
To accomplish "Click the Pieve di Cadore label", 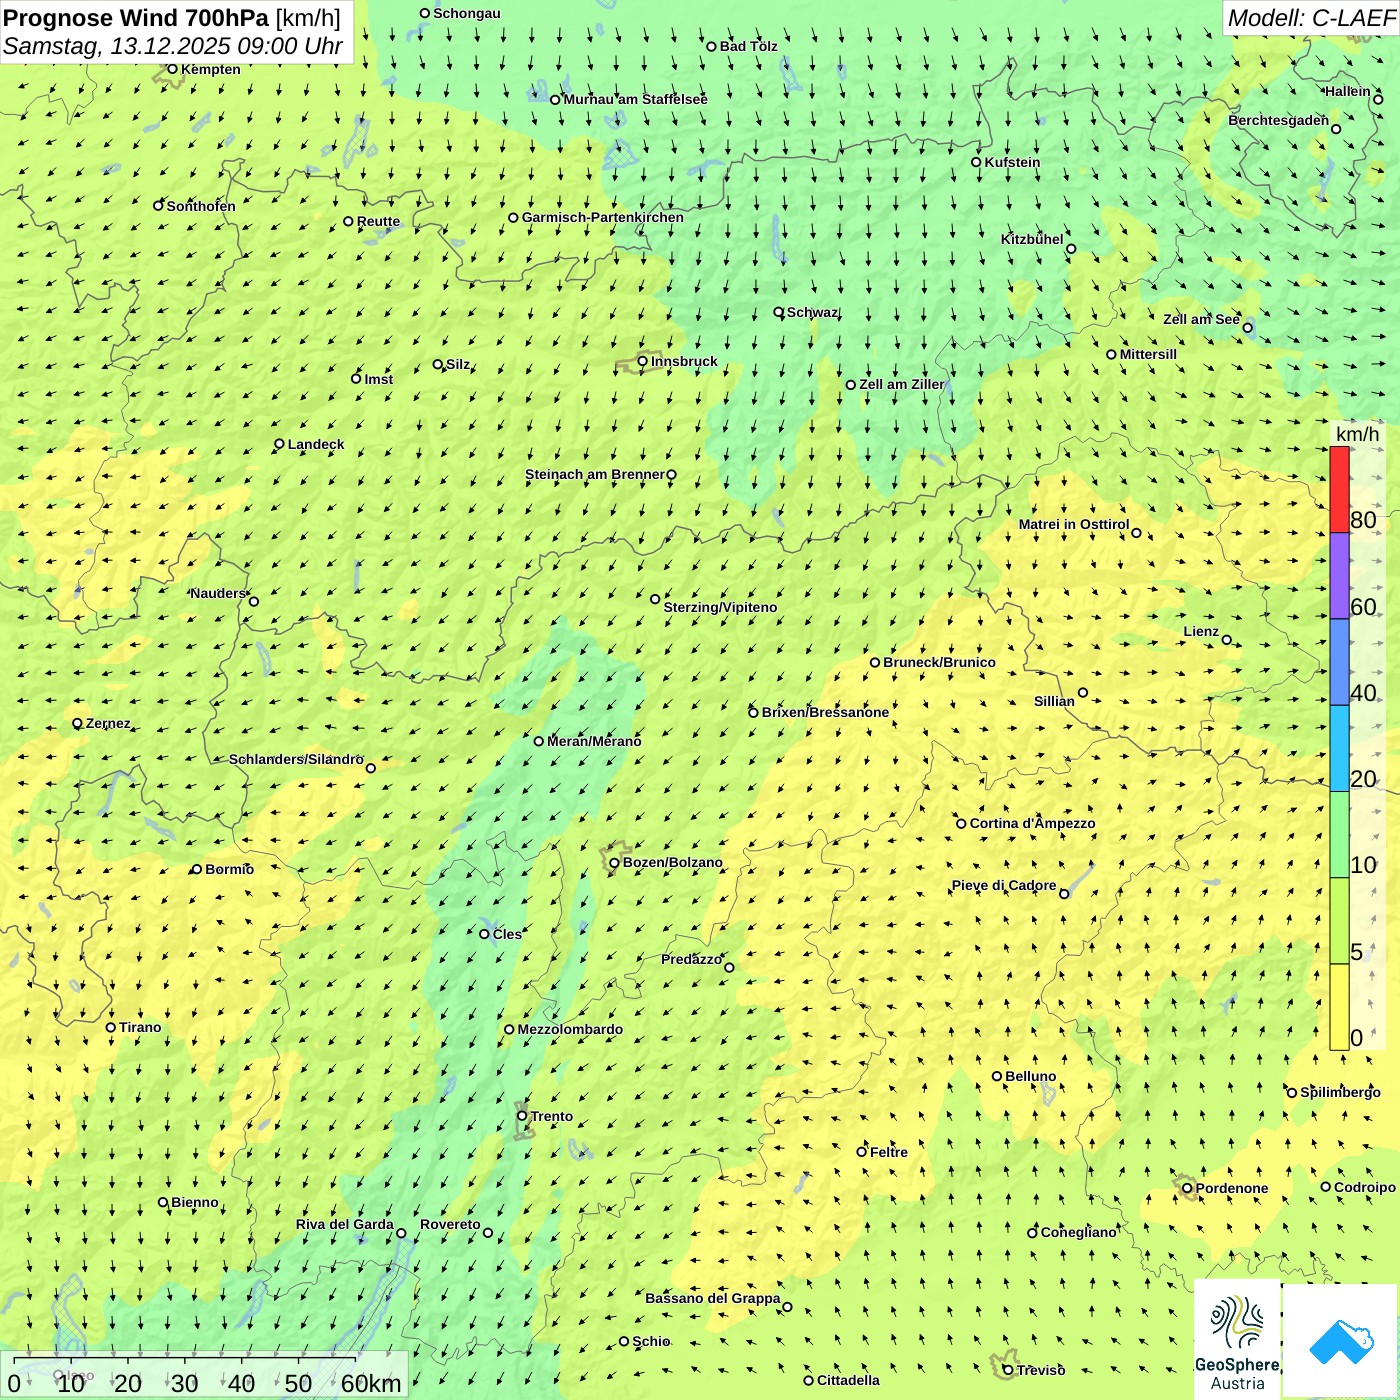I will 1003,885.
